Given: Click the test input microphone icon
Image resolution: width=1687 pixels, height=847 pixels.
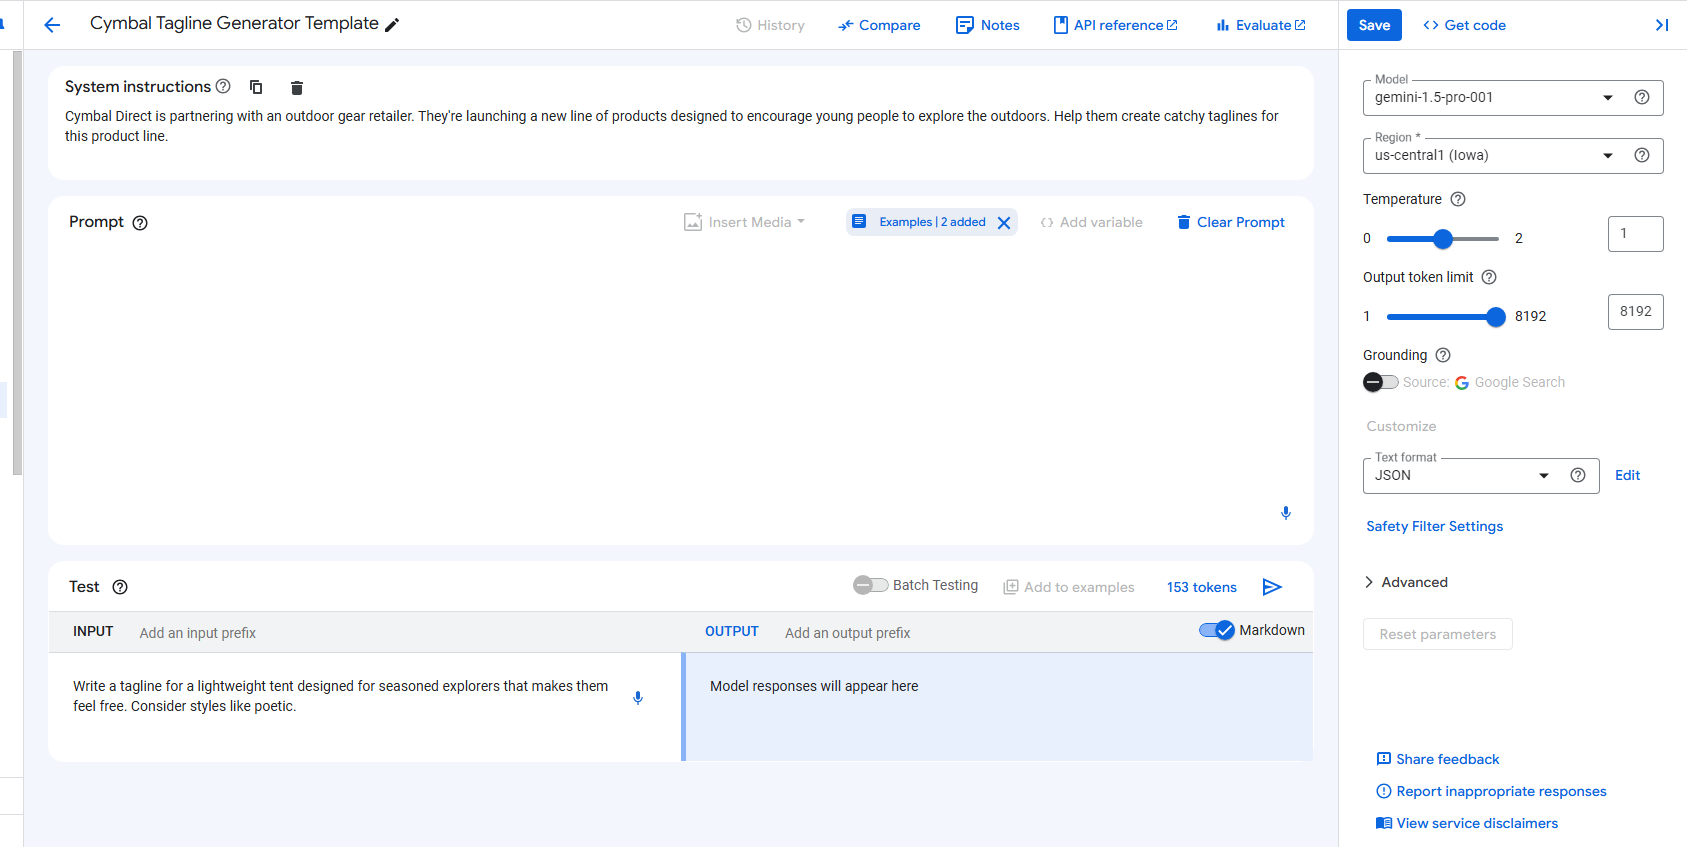Looking at the screenshot, I should point(638,698).
